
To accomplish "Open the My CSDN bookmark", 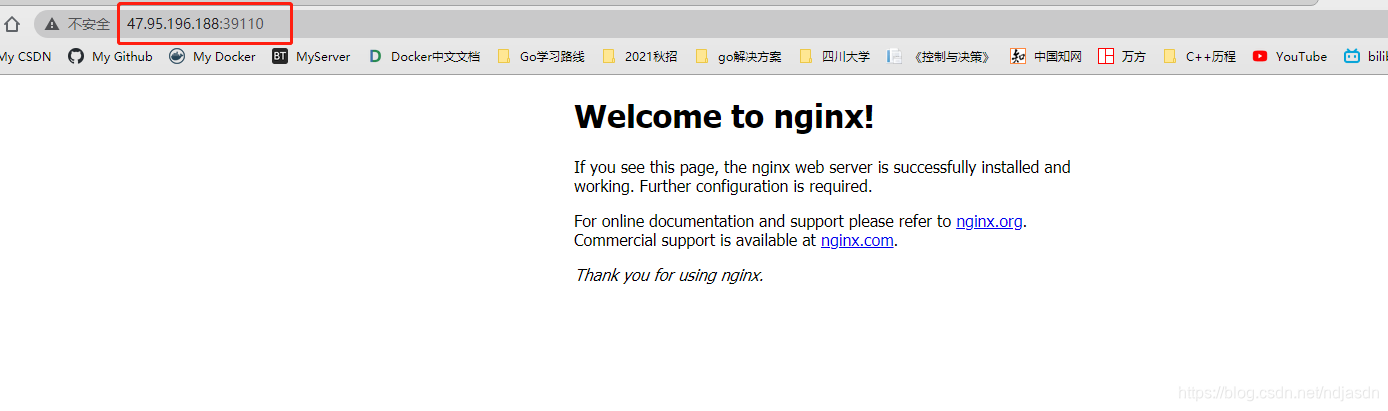I will pos(25,57).
